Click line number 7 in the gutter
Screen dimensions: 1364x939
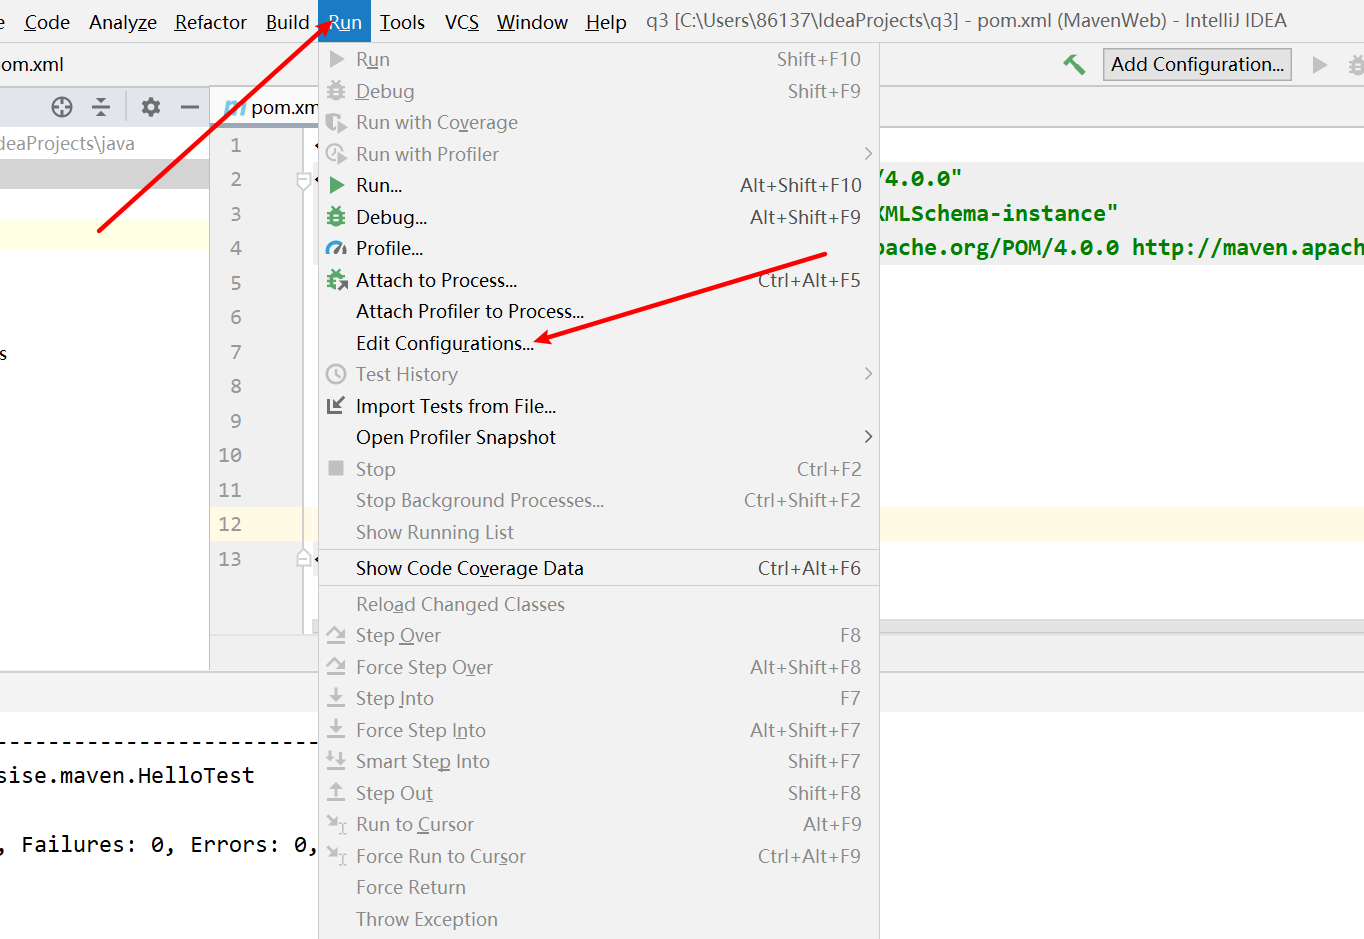(236, 352)
